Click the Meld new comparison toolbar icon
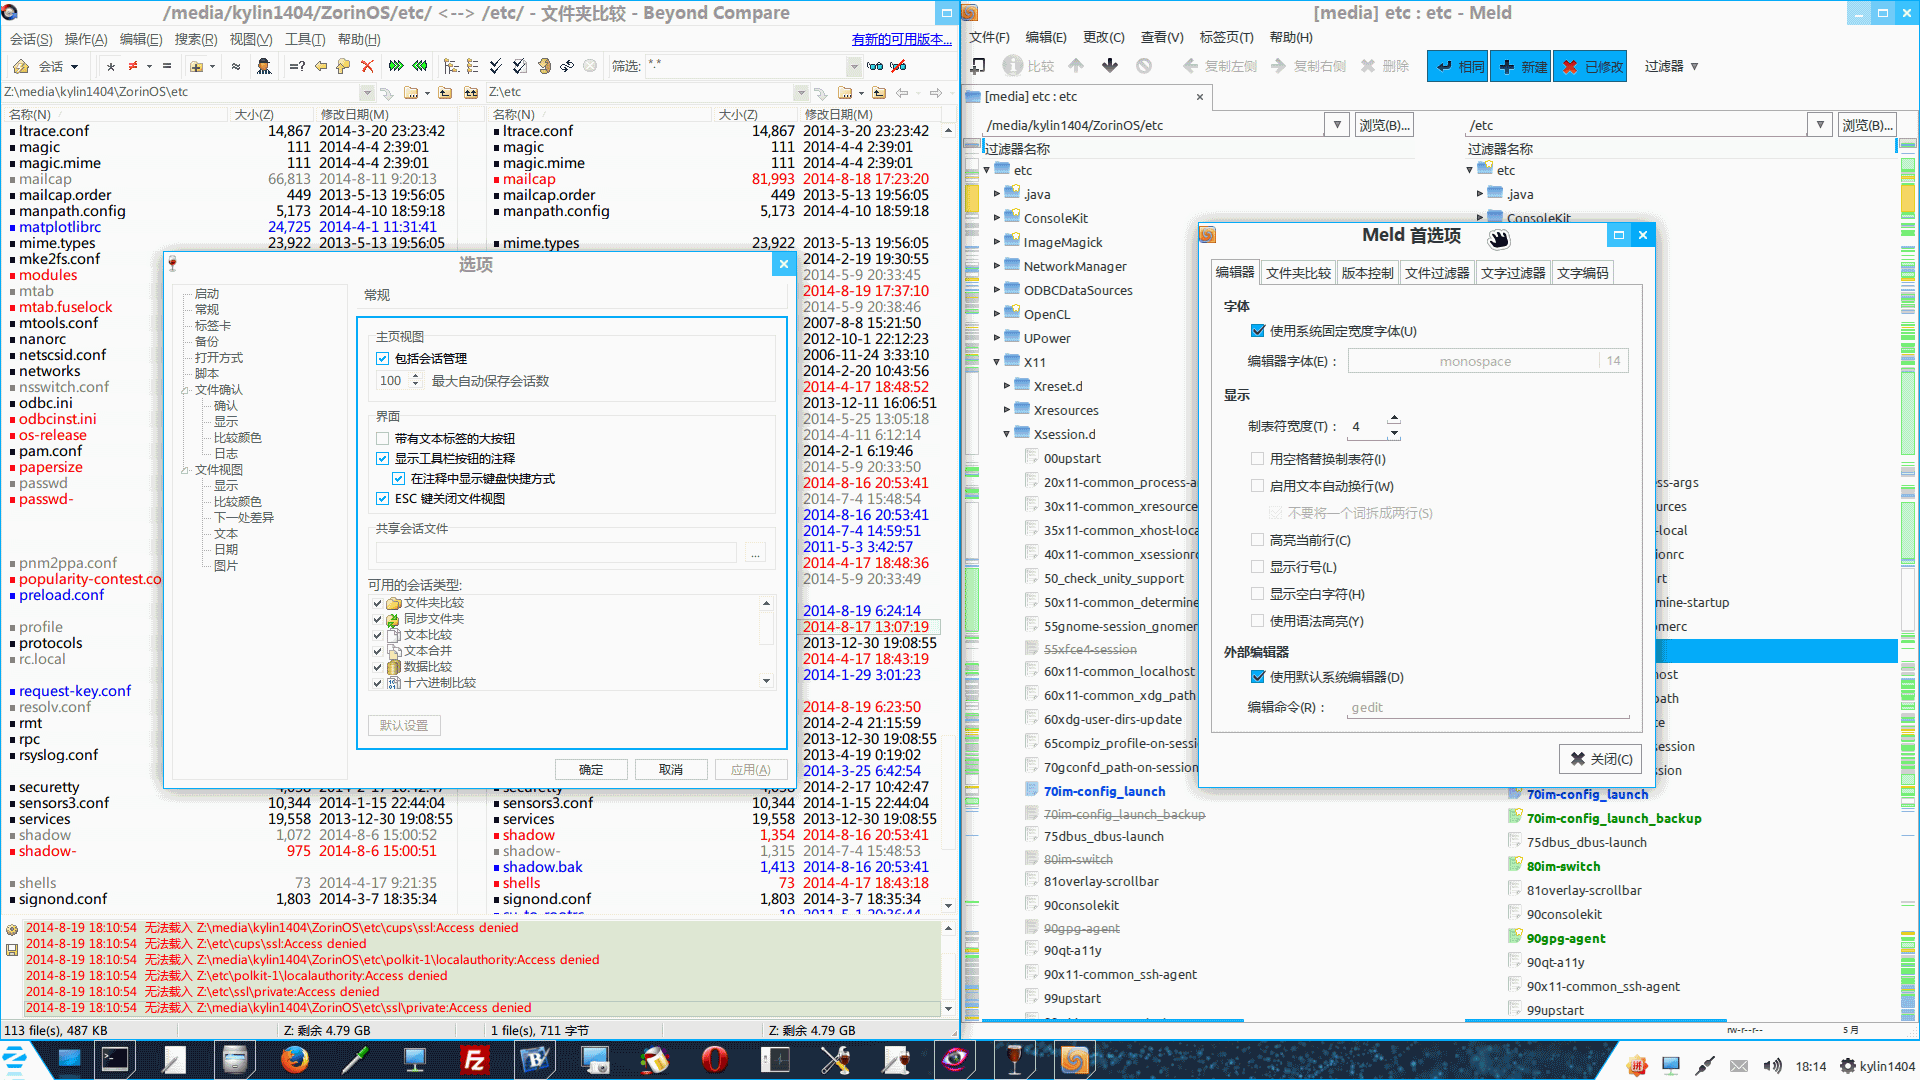Viewport: 1920px width, 1080px height. (978, 66)
